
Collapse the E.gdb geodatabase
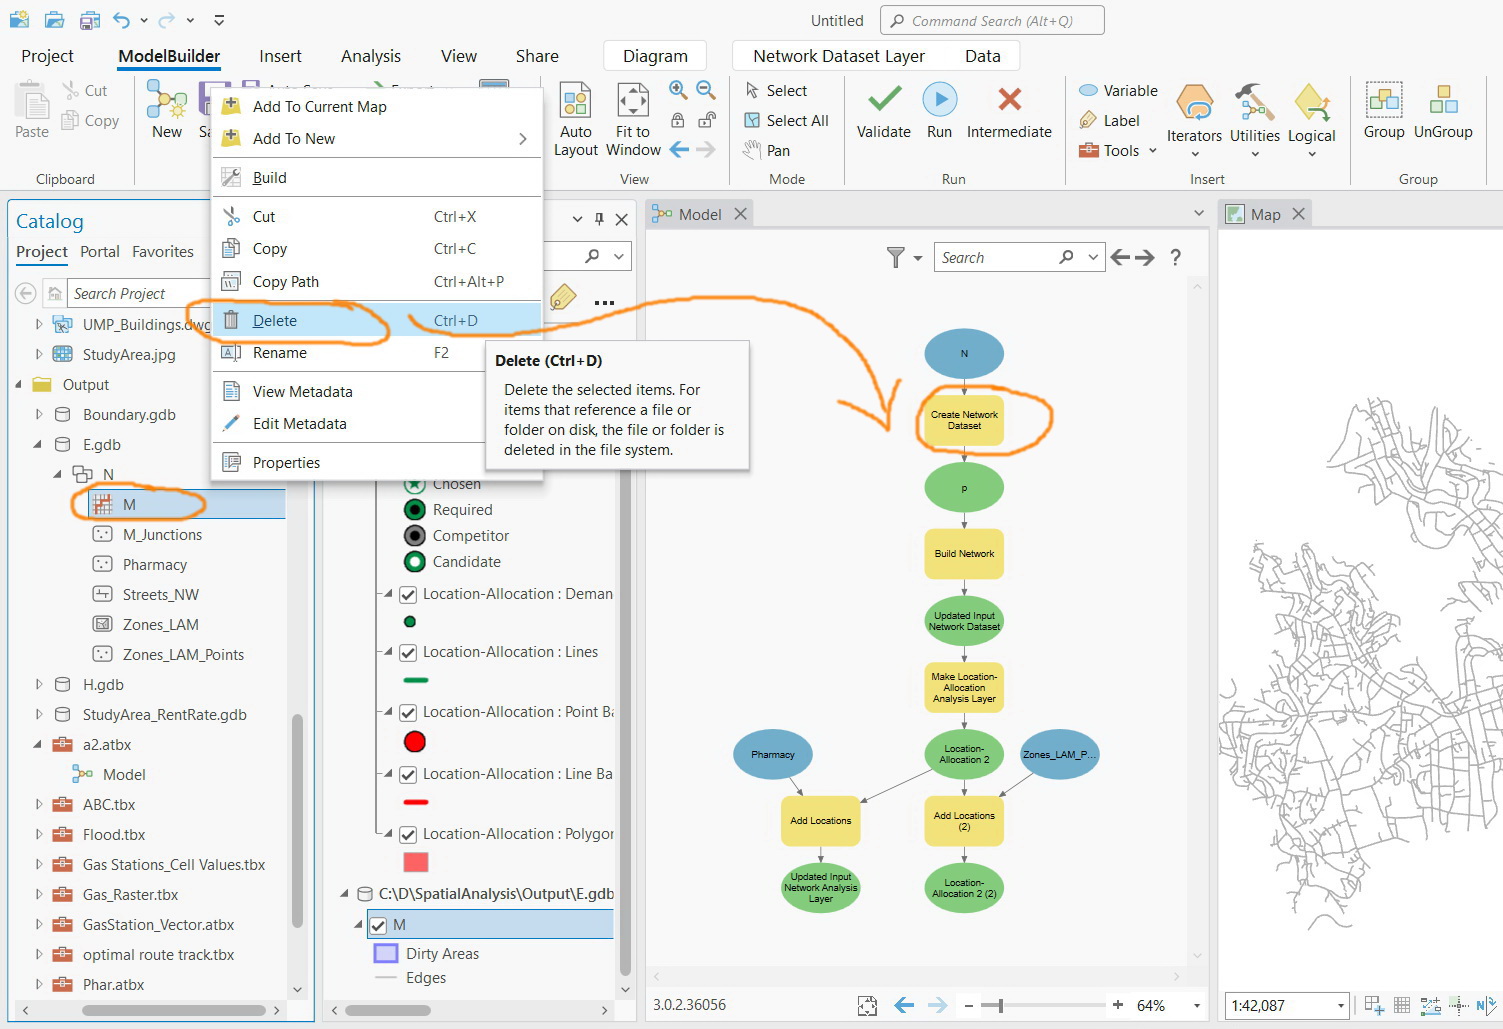pyautogui.click(x=38, y=444)
